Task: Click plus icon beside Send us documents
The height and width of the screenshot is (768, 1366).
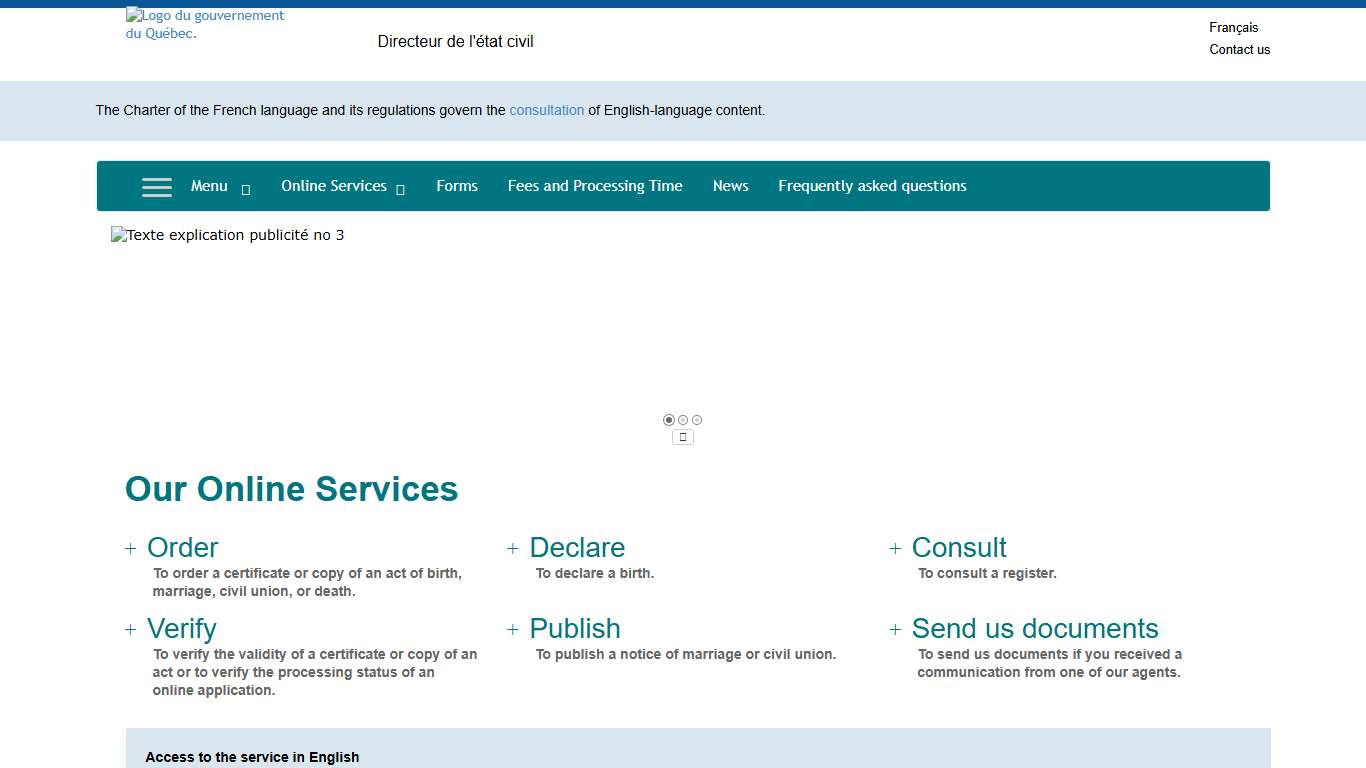Action: coord(895,630)
